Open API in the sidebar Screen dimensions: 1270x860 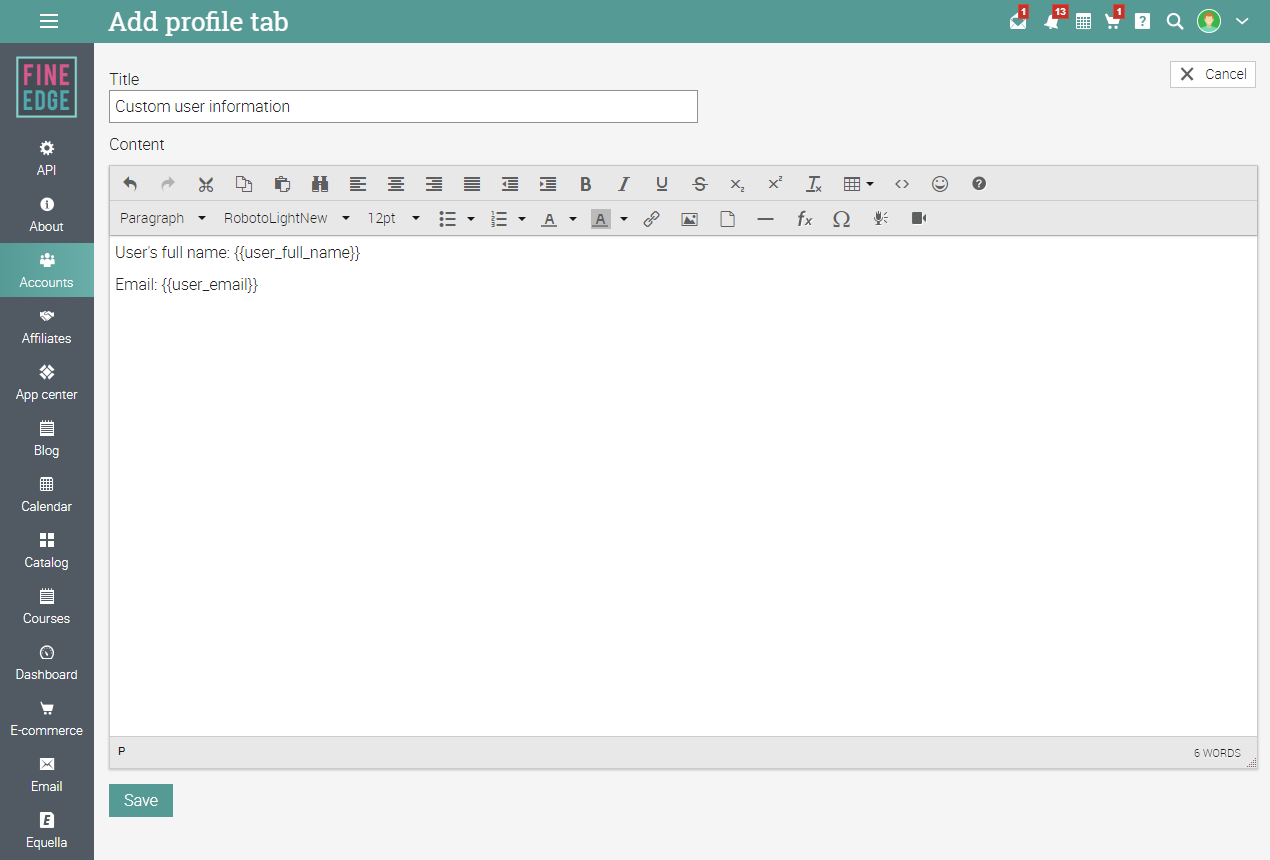pyautogui.click(x=47, y=158)
